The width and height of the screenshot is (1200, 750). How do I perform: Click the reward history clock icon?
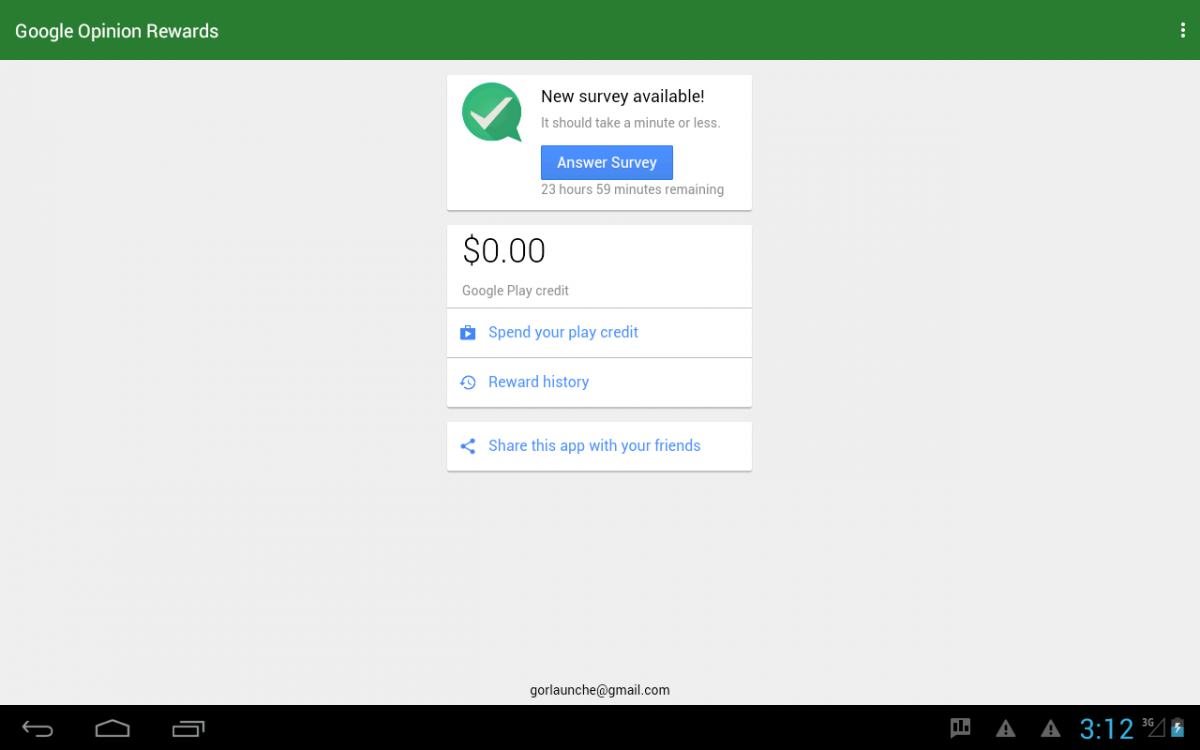467,382
